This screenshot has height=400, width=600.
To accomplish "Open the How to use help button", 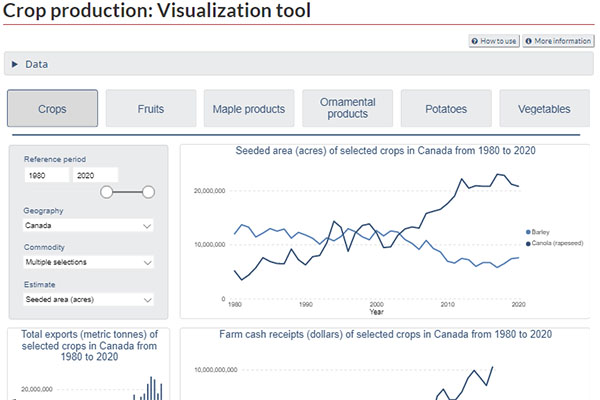I will [x=495, y=41].
